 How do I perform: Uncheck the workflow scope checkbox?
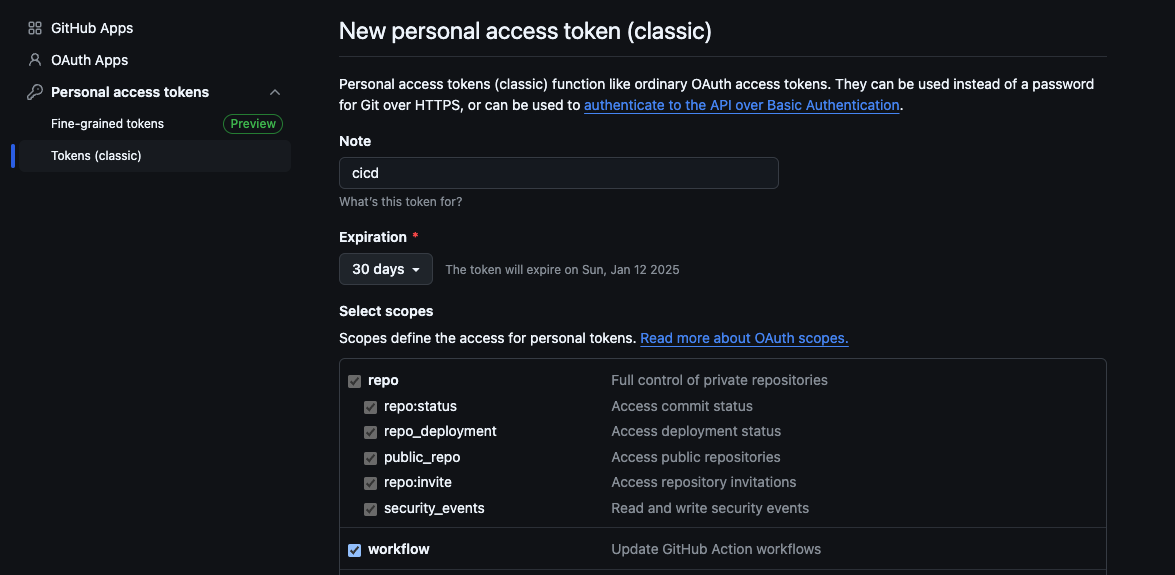[x=354, y=550]
